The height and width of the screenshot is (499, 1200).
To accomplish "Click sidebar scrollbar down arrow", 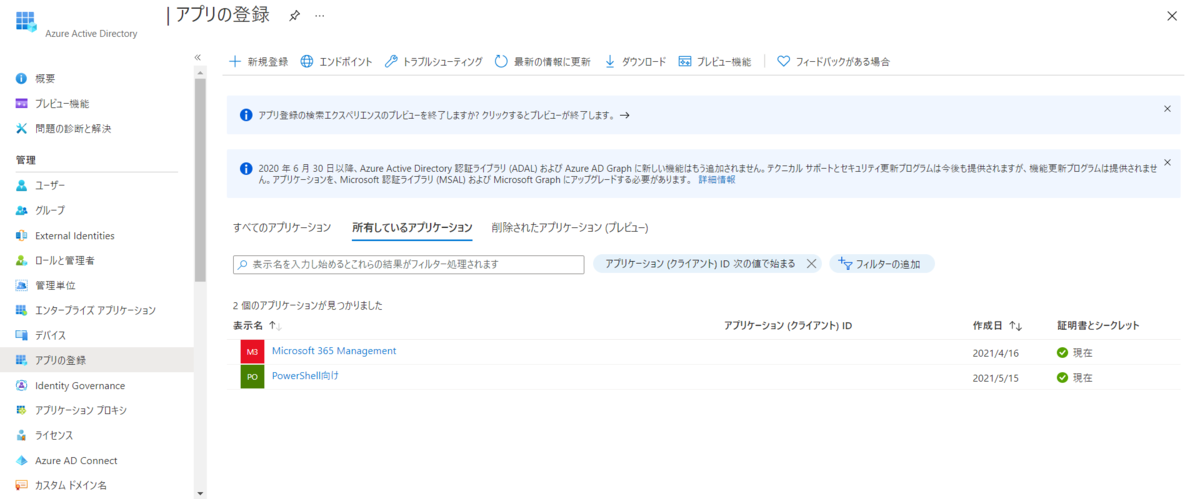I will click(x=200, y=492).
